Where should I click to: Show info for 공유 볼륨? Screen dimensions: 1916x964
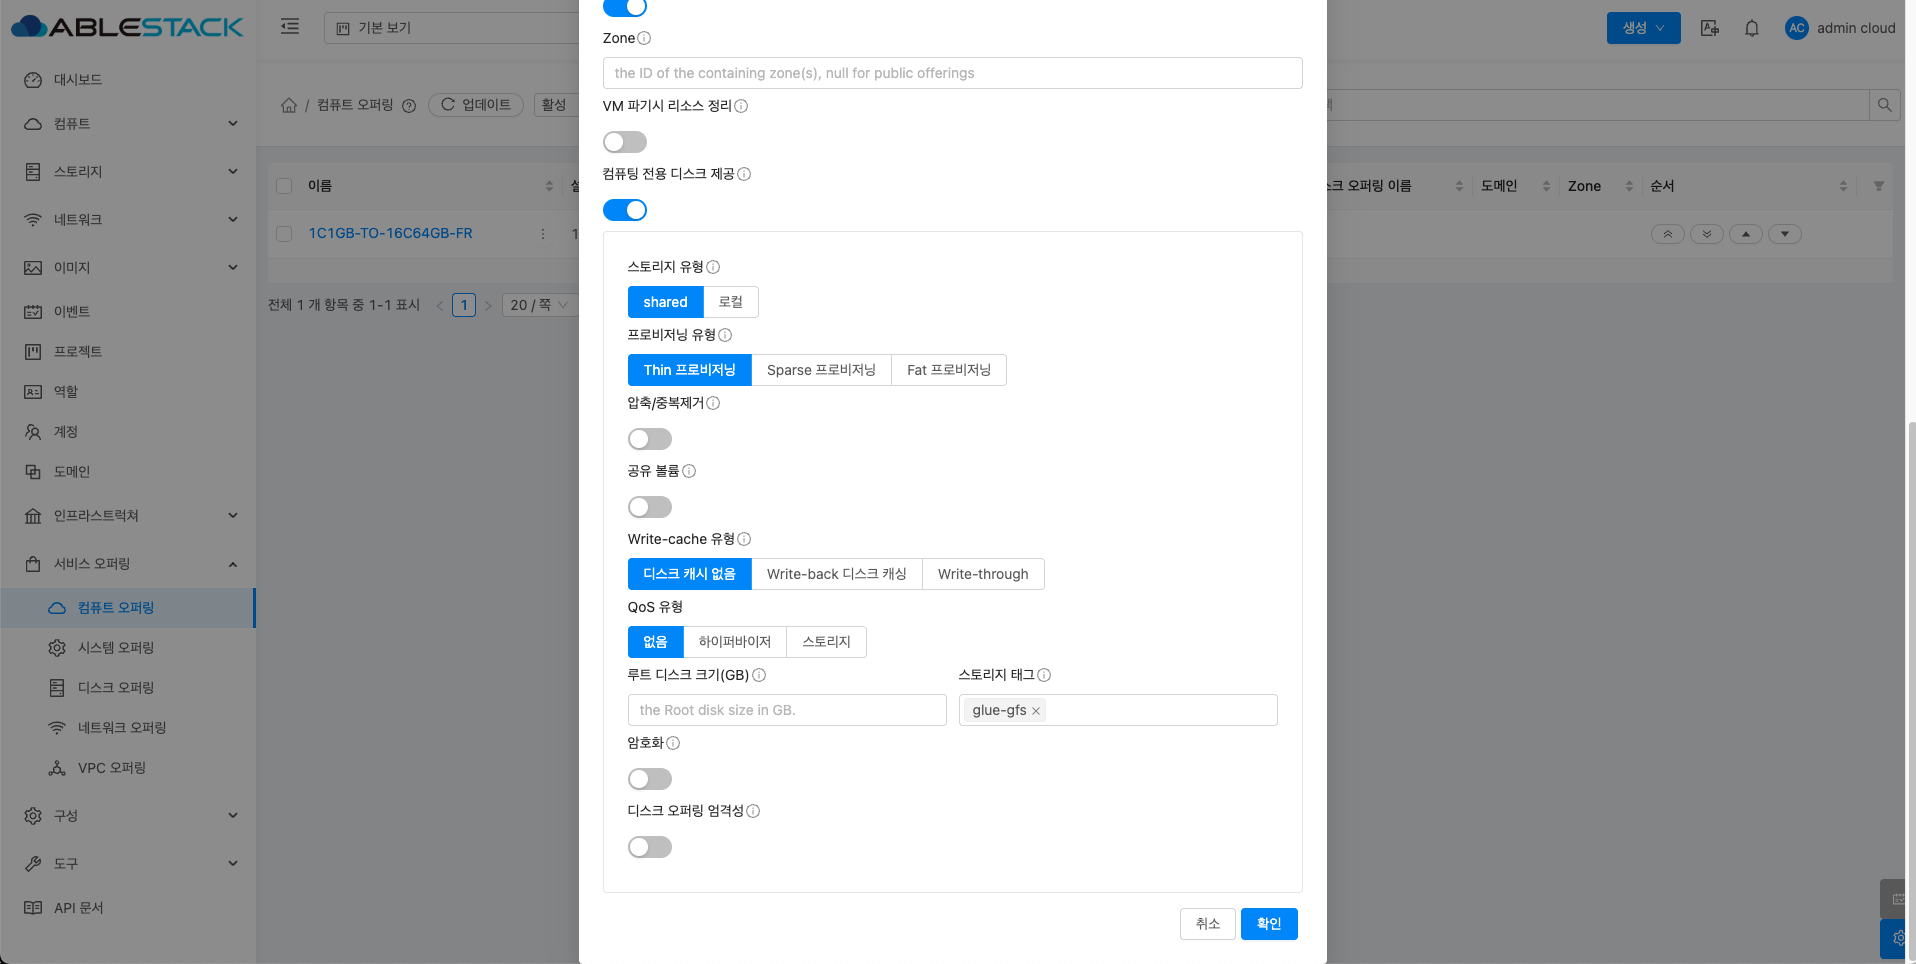(x=689, y=471)
